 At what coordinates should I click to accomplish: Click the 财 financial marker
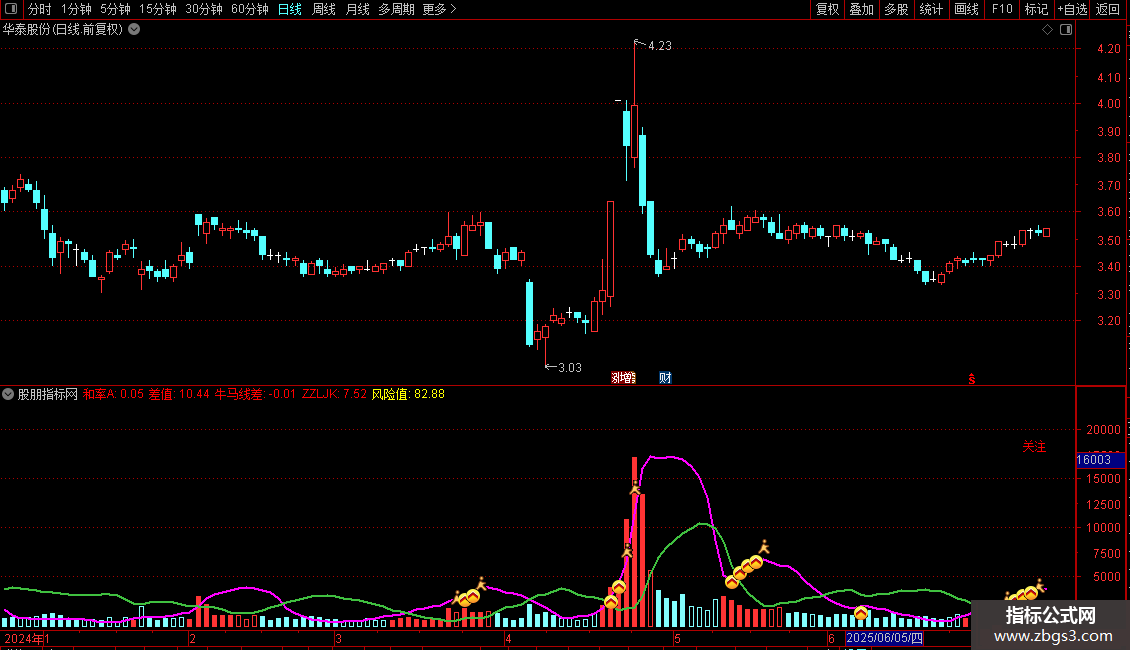[665, 378]
